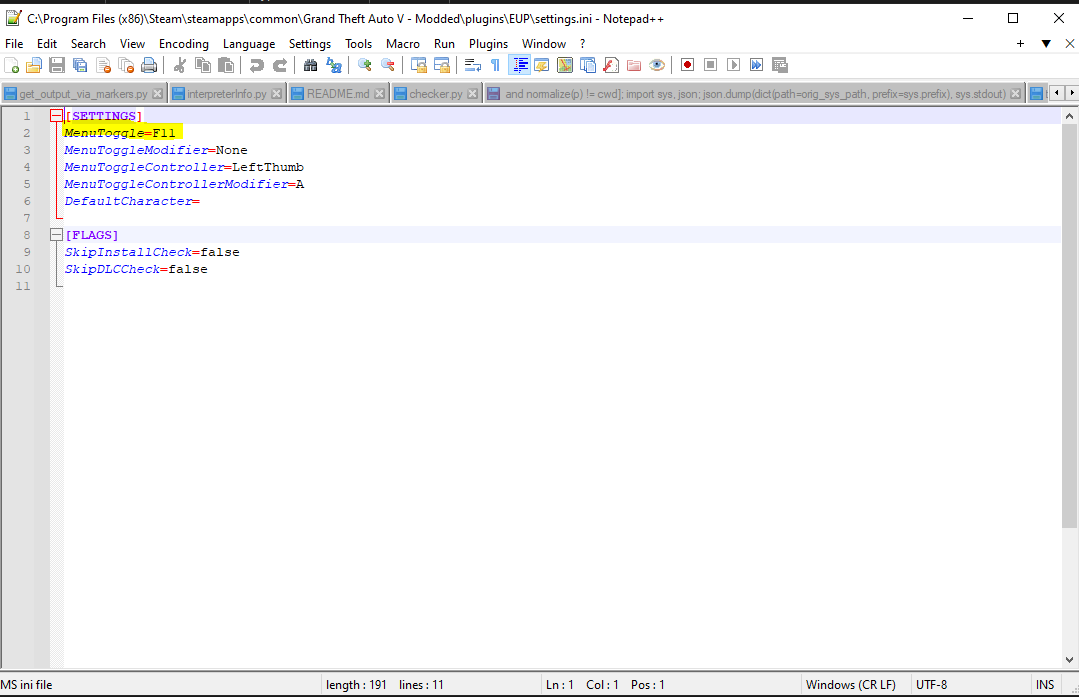Open the Encoding menu
Image resolution: width=1079 pixels, height=697 pixels.
coord(184,44)
